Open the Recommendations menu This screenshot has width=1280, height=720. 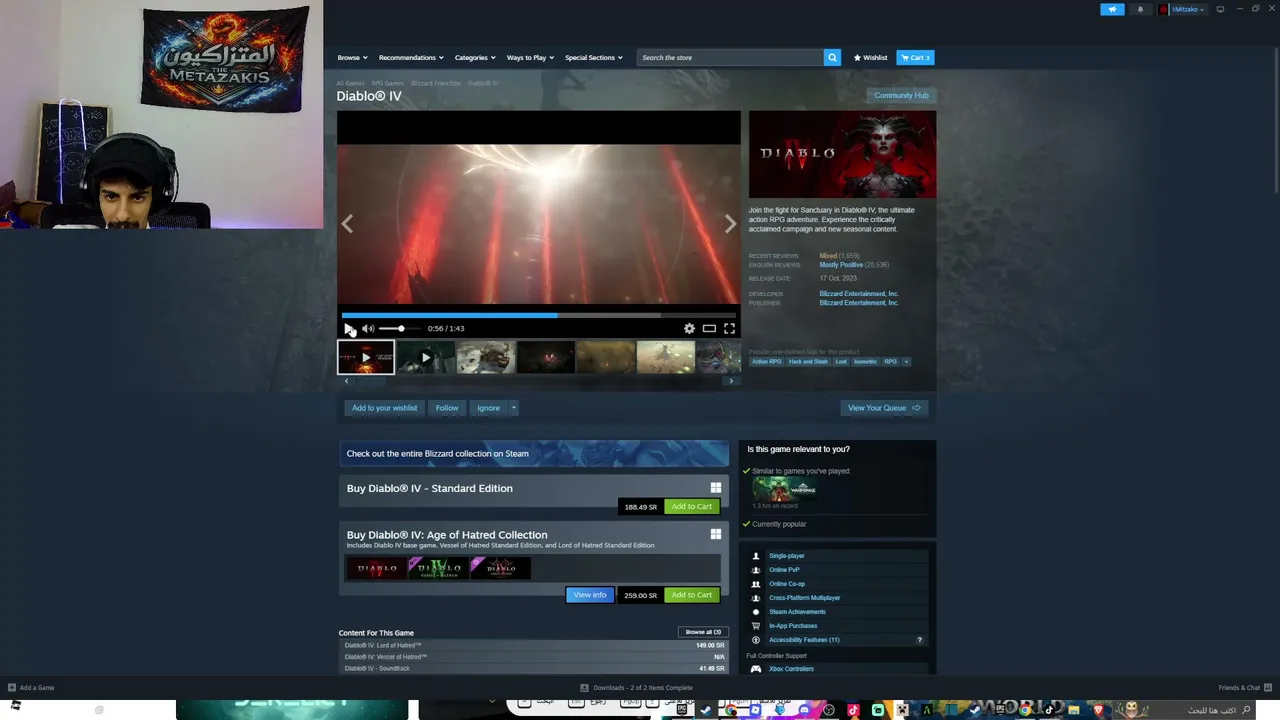[x=410, y=57]
